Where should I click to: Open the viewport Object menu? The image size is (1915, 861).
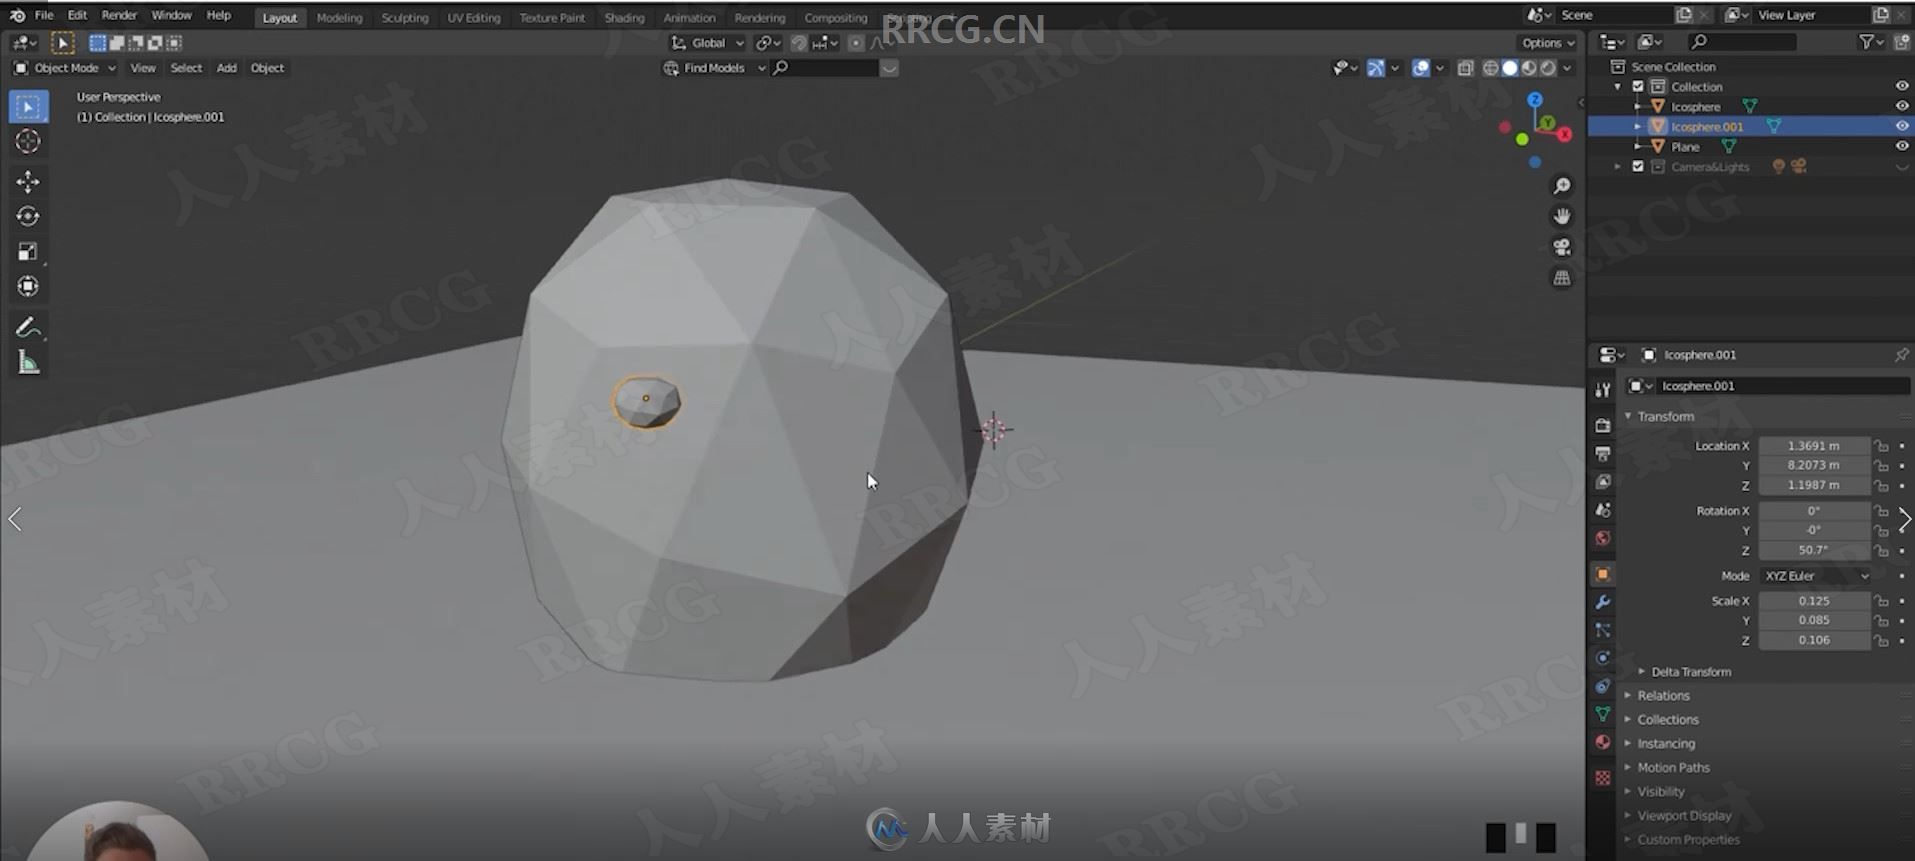[x=267, y=68]
